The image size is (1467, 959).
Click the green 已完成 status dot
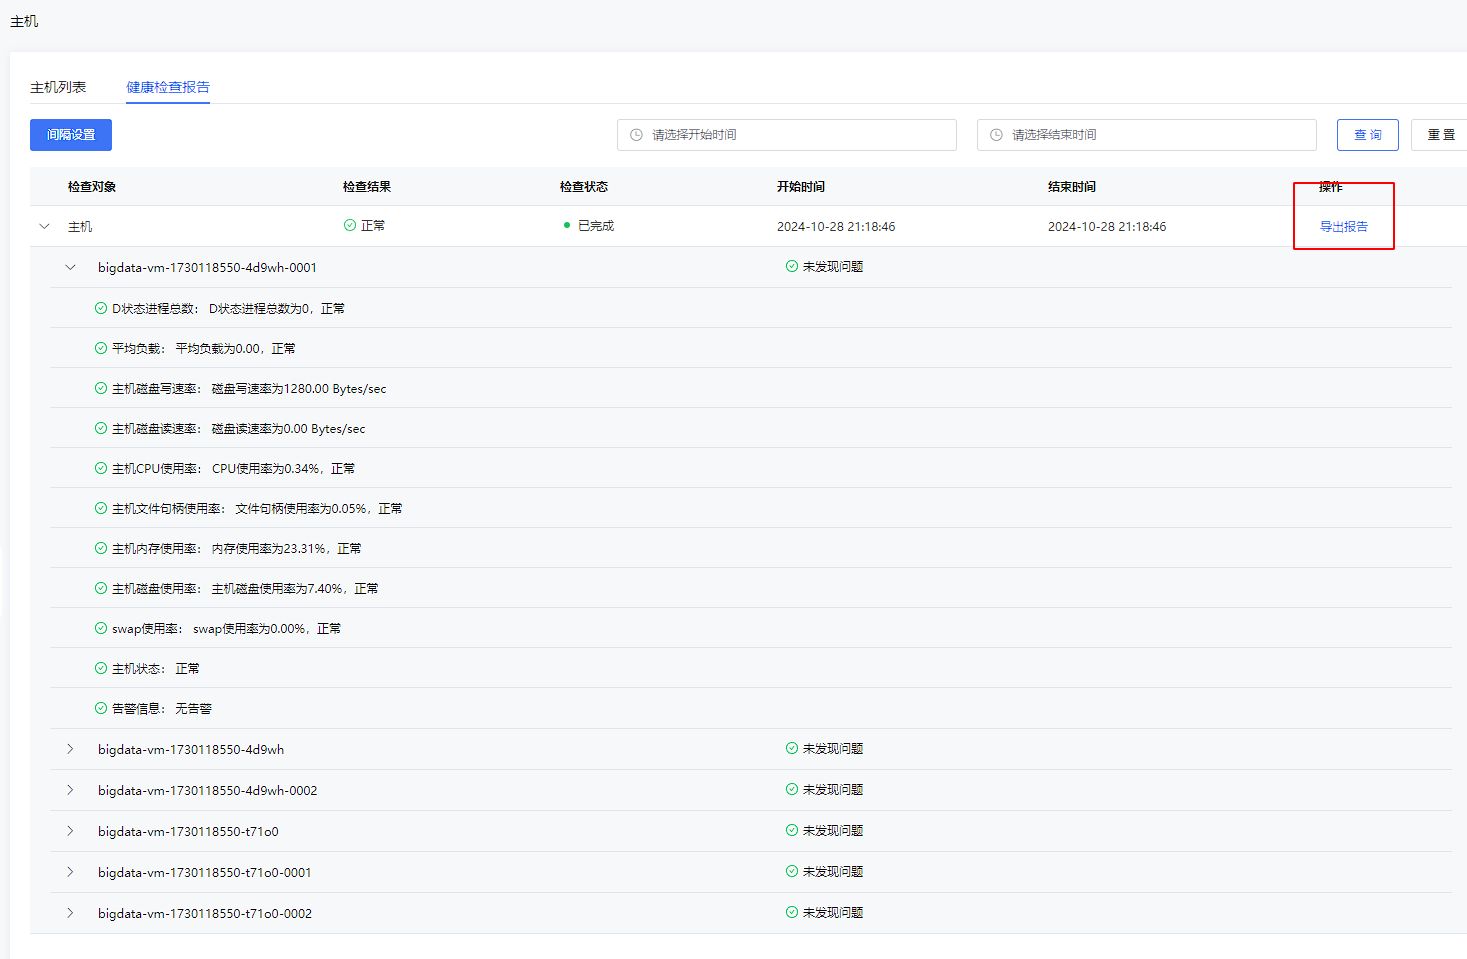click(x=567, y=225)
